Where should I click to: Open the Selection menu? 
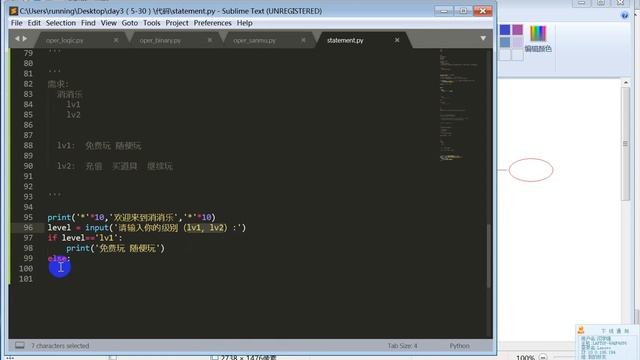pos(61,23)
